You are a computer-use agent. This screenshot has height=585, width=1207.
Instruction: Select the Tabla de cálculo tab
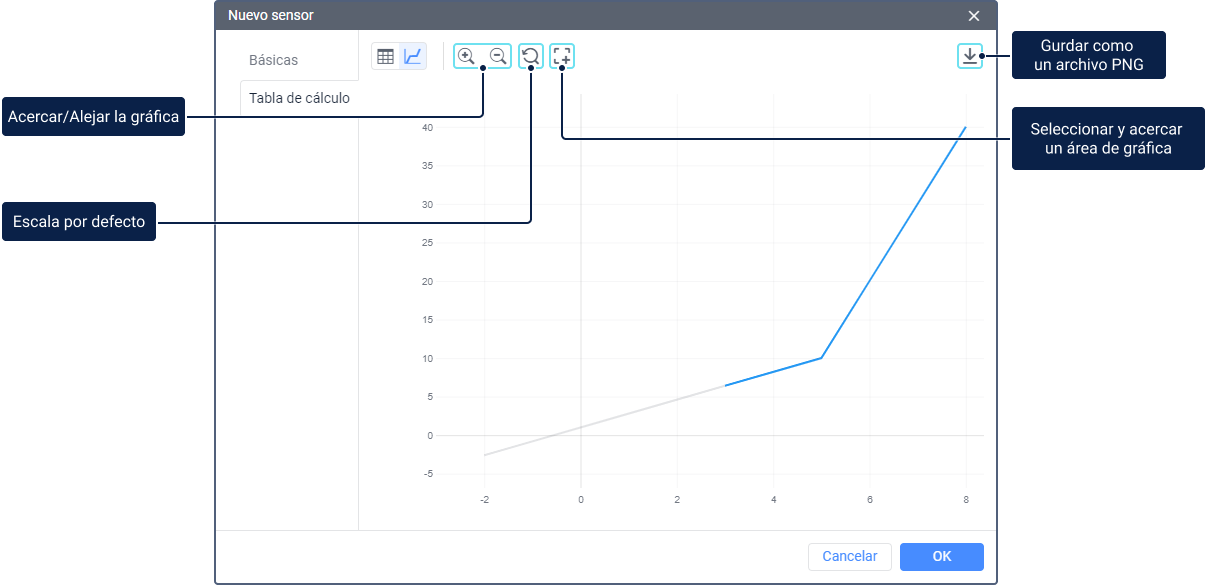(299, 98)
